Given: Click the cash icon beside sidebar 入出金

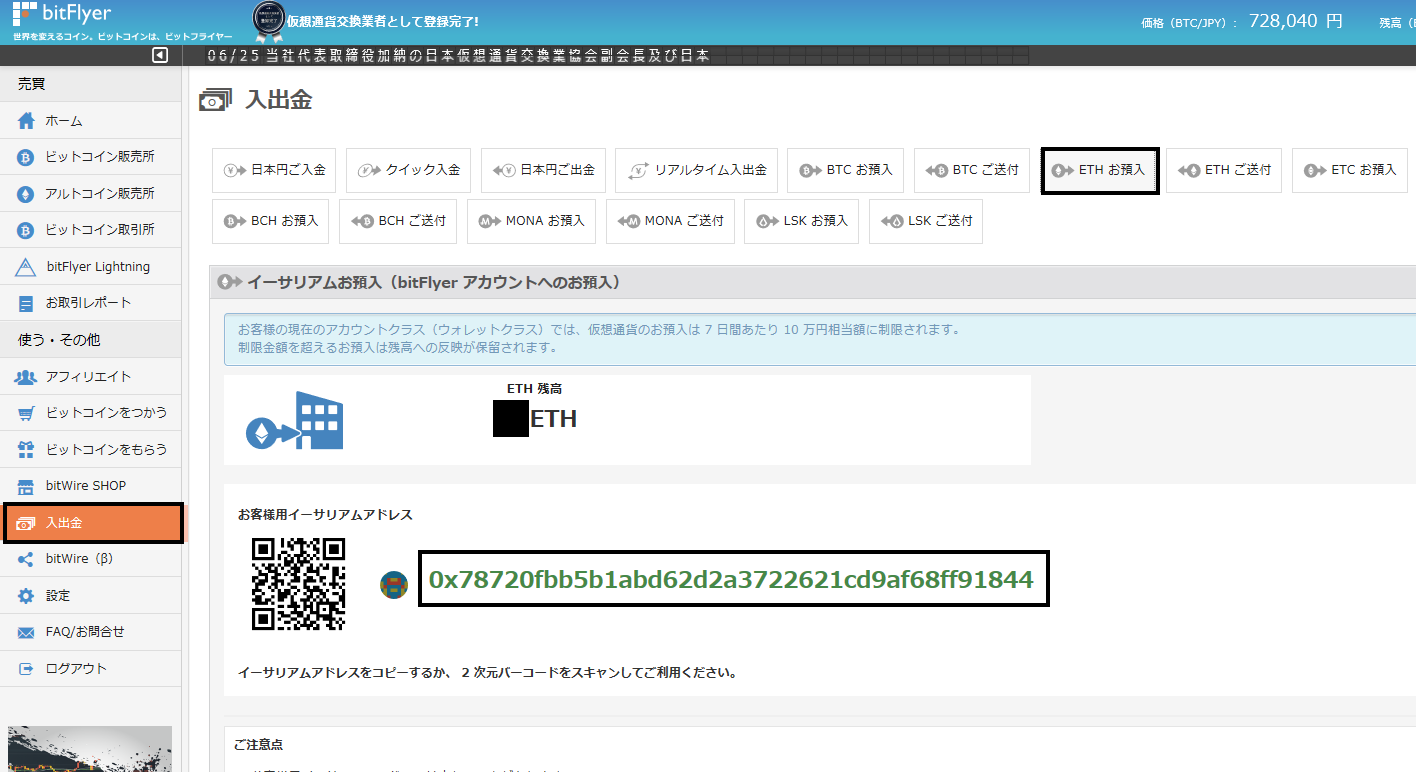Looking at the screenshot, I should (26, 523).
